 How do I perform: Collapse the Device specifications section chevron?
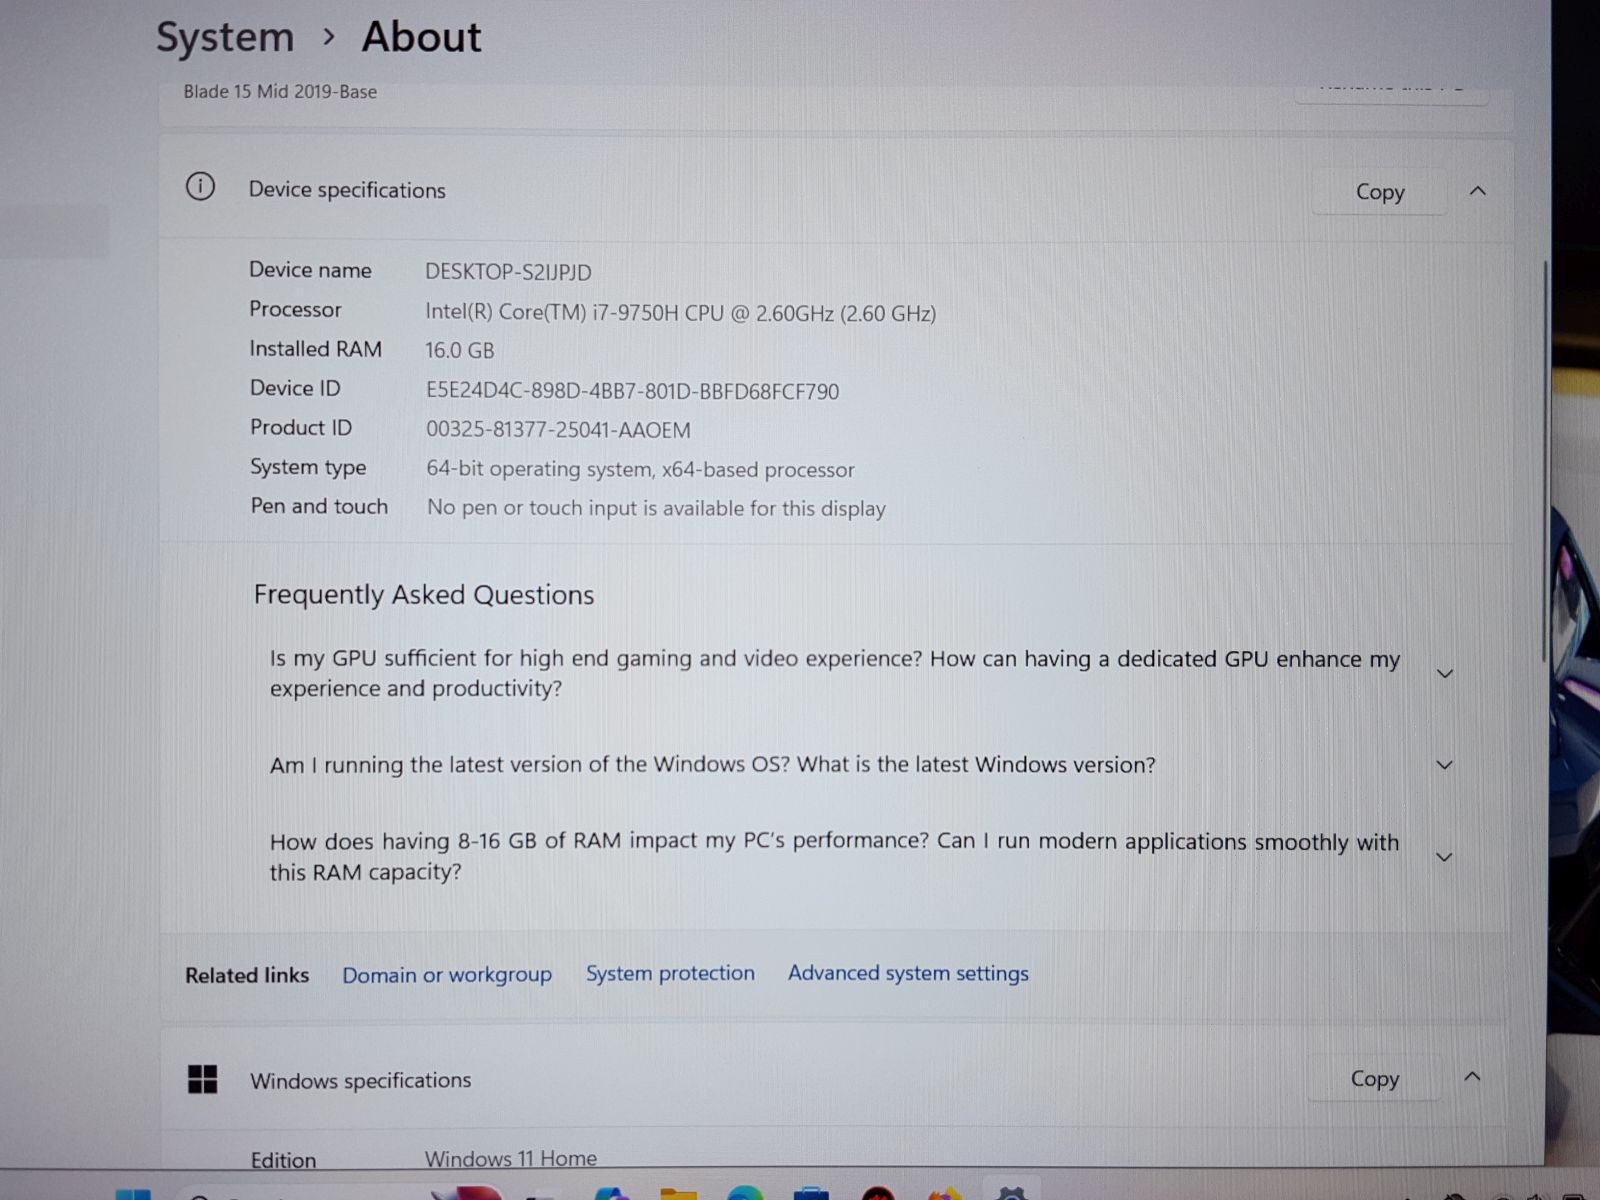(x=1477, y=191)
